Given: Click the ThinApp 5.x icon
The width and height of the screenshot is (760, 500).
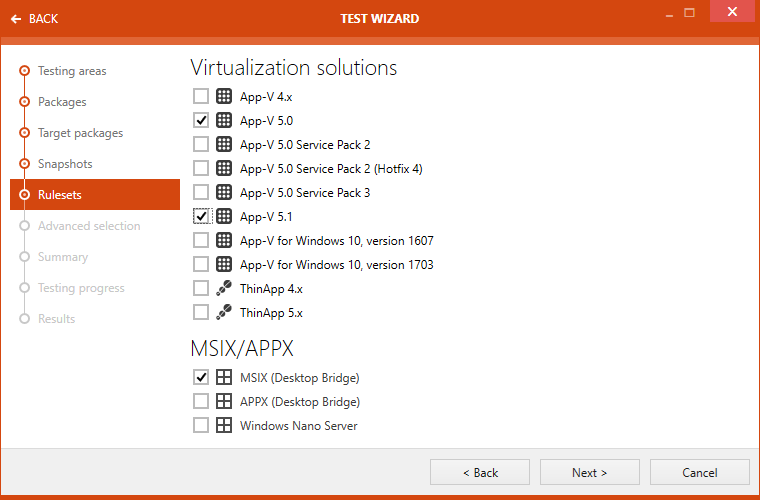Looking at the screenshot, I should click(x=224, y=312).
